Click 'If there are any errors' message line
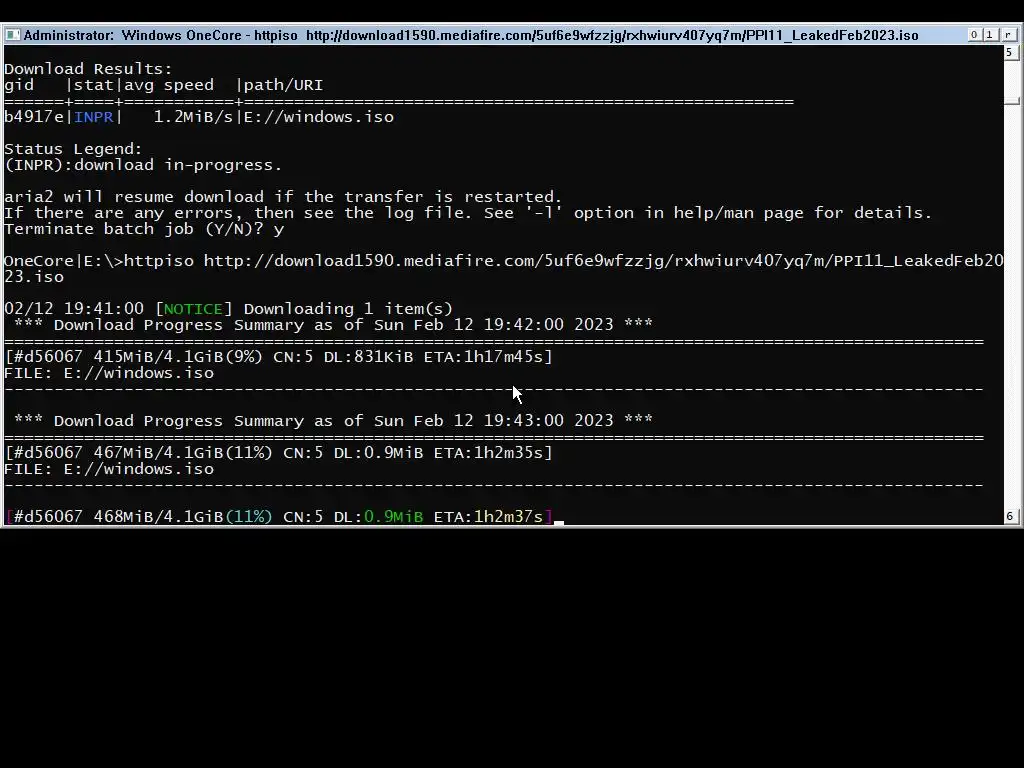This screenshot has width=1024, height=768. click(468, 213)
